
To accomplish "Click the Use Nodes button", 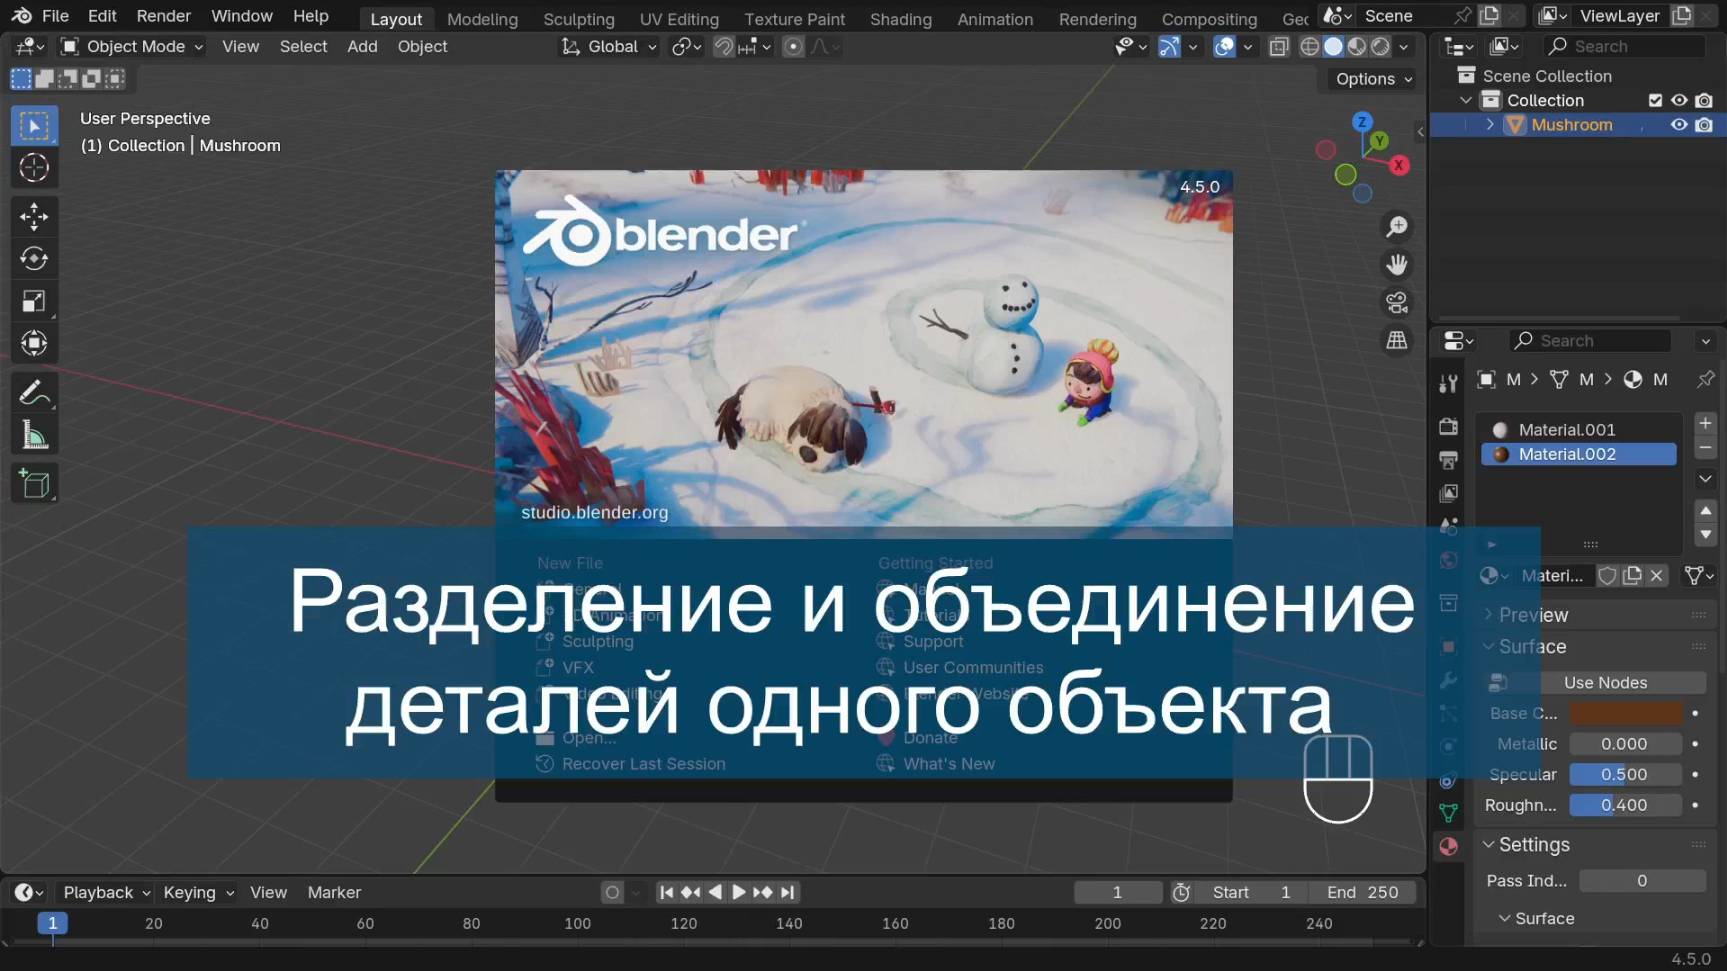I will coord(1622,682).
